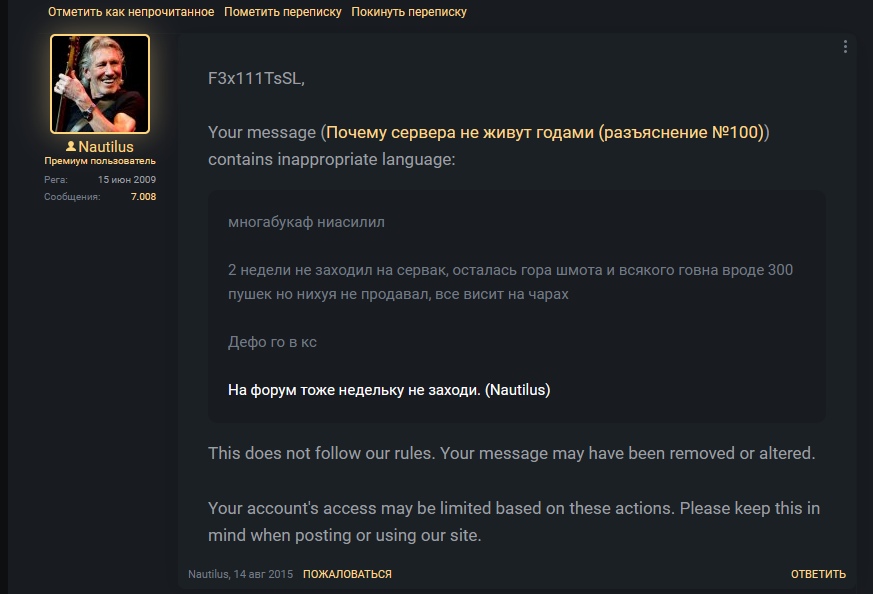Choose 'Пометить переписку' option
This screenshot has width=873, height=594.
pos(283,12)
